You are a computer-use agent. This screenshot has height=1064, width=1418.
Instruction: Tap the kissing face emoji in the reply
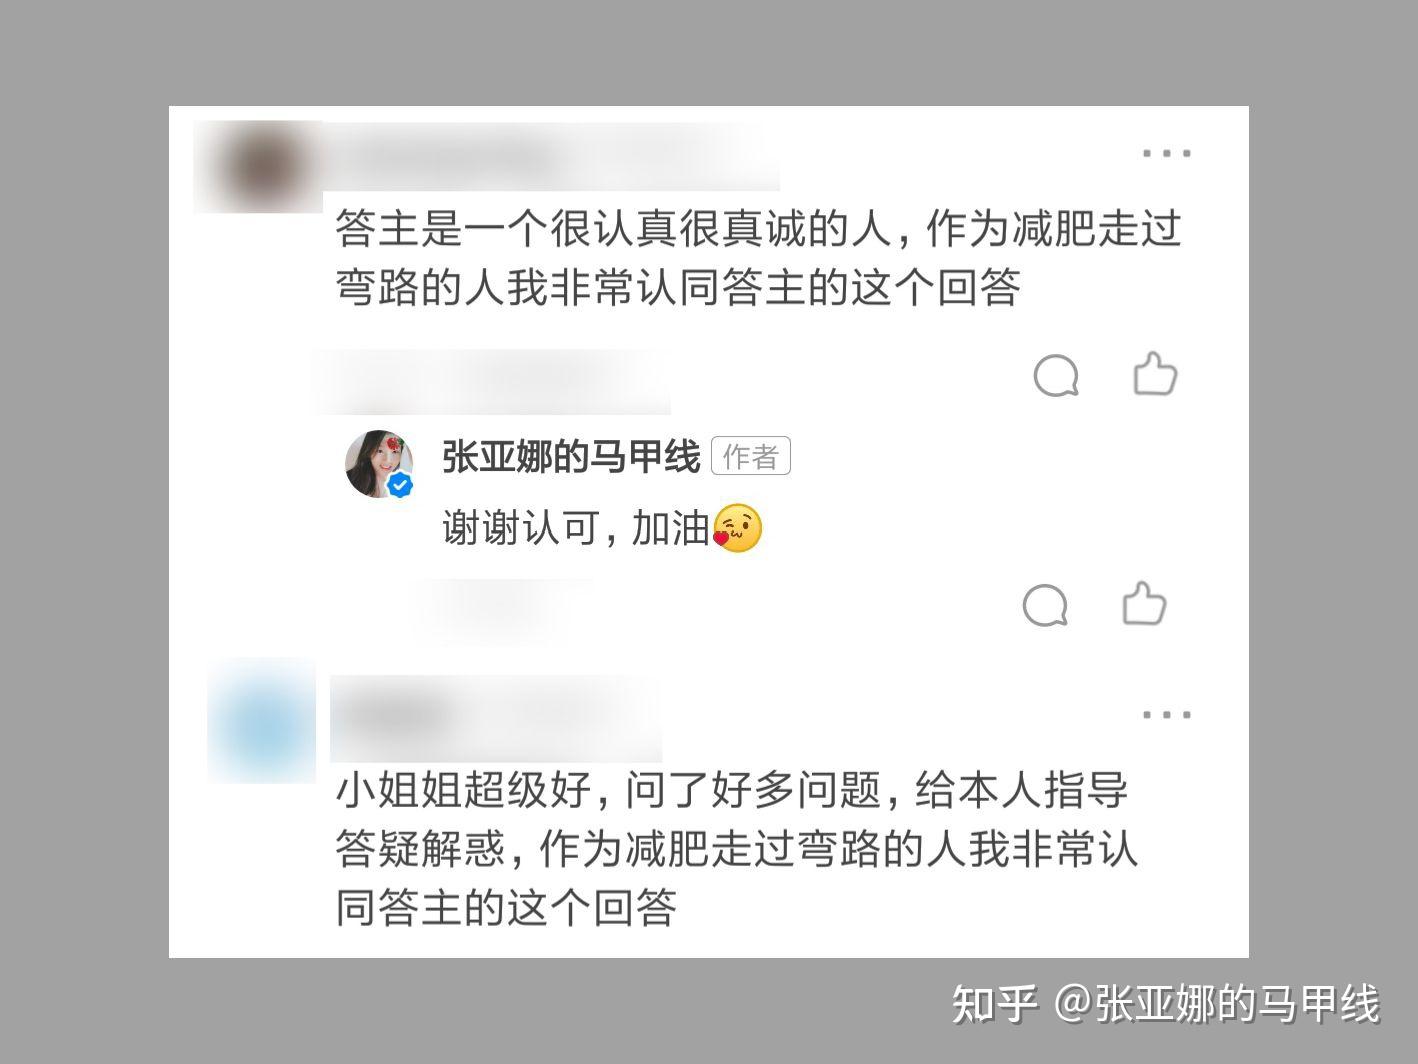pyautogui.click(x=738, y=528)
